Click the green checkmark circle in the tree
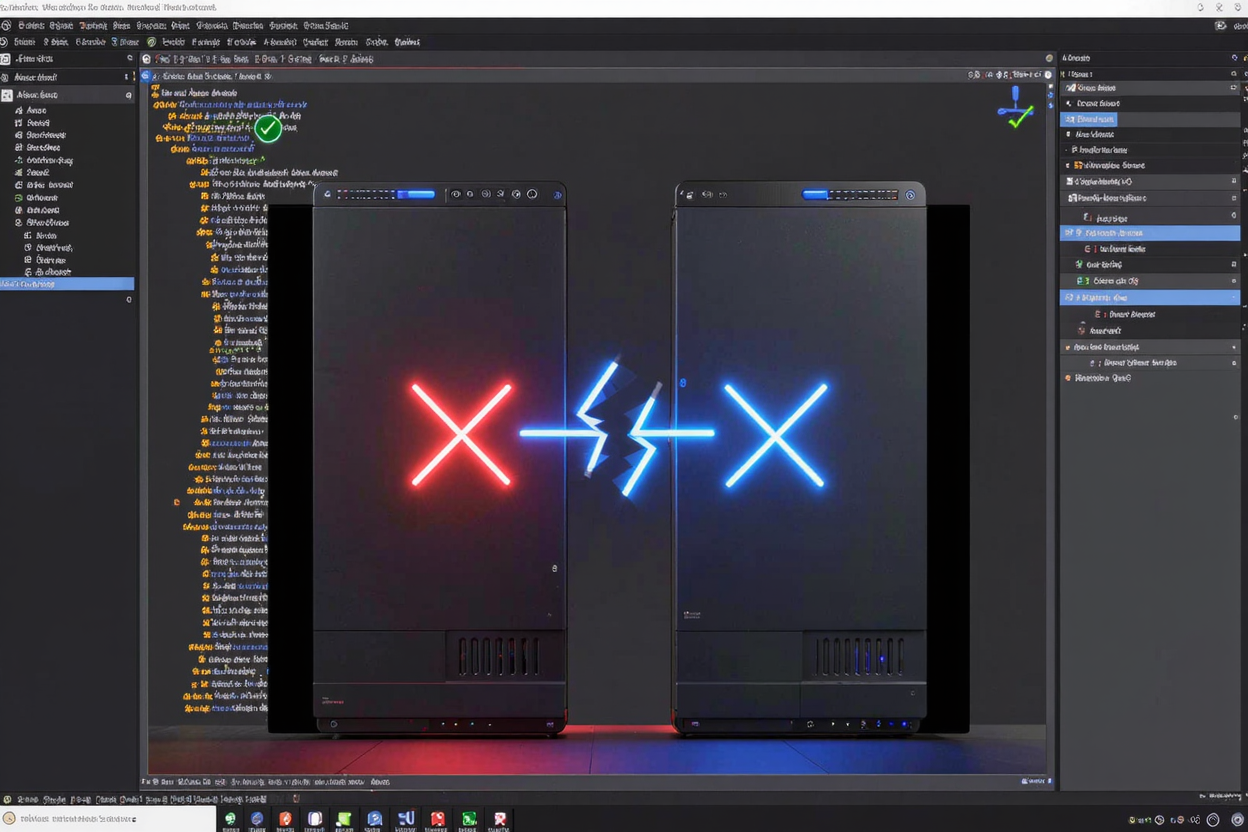Image resolution: width=1248 pixels, height=832 pixels. 267,128
